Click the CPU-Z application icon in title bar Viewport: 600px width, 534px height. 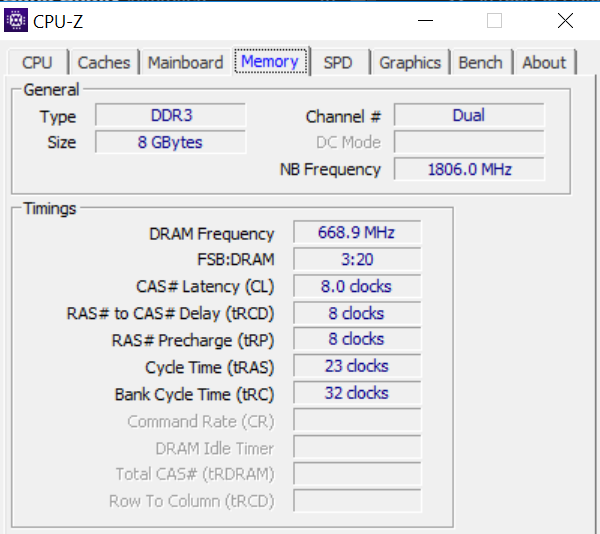pyautogui.click(x=16, y=20)
